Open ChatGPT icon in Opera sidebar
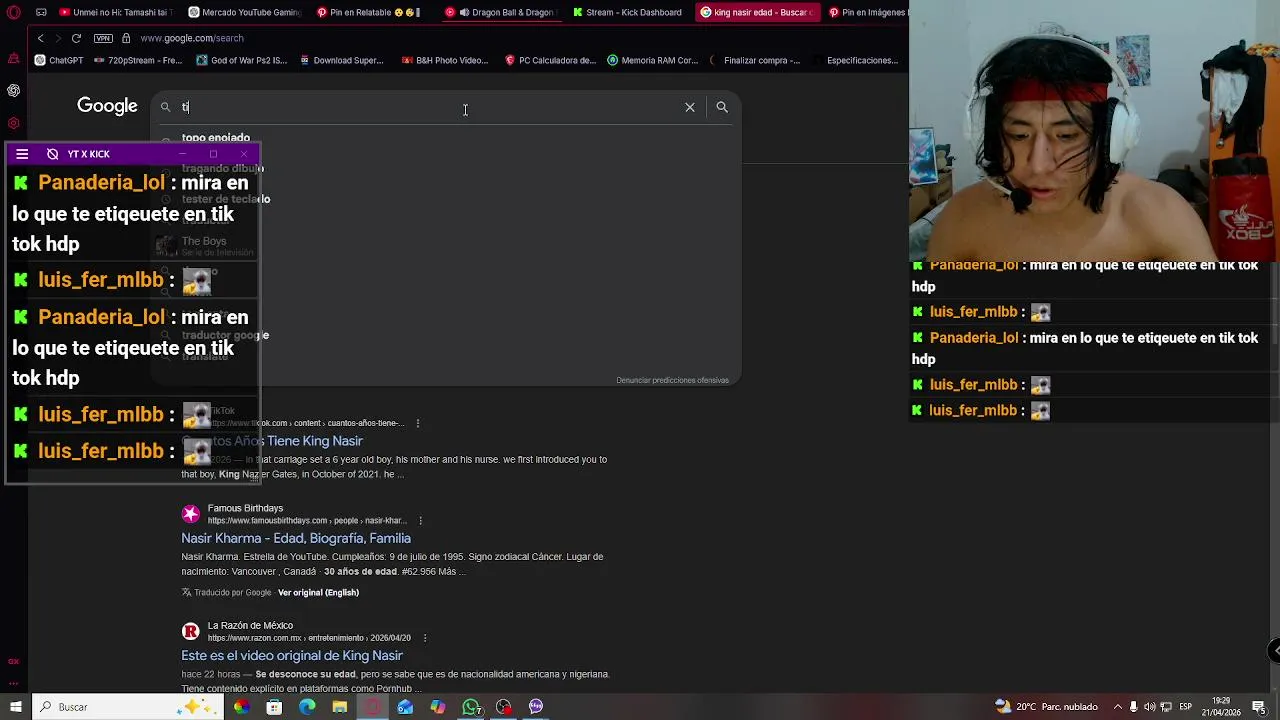Image resolution: width=1280 pixels, height=720 pixels. tap(14, 90)
